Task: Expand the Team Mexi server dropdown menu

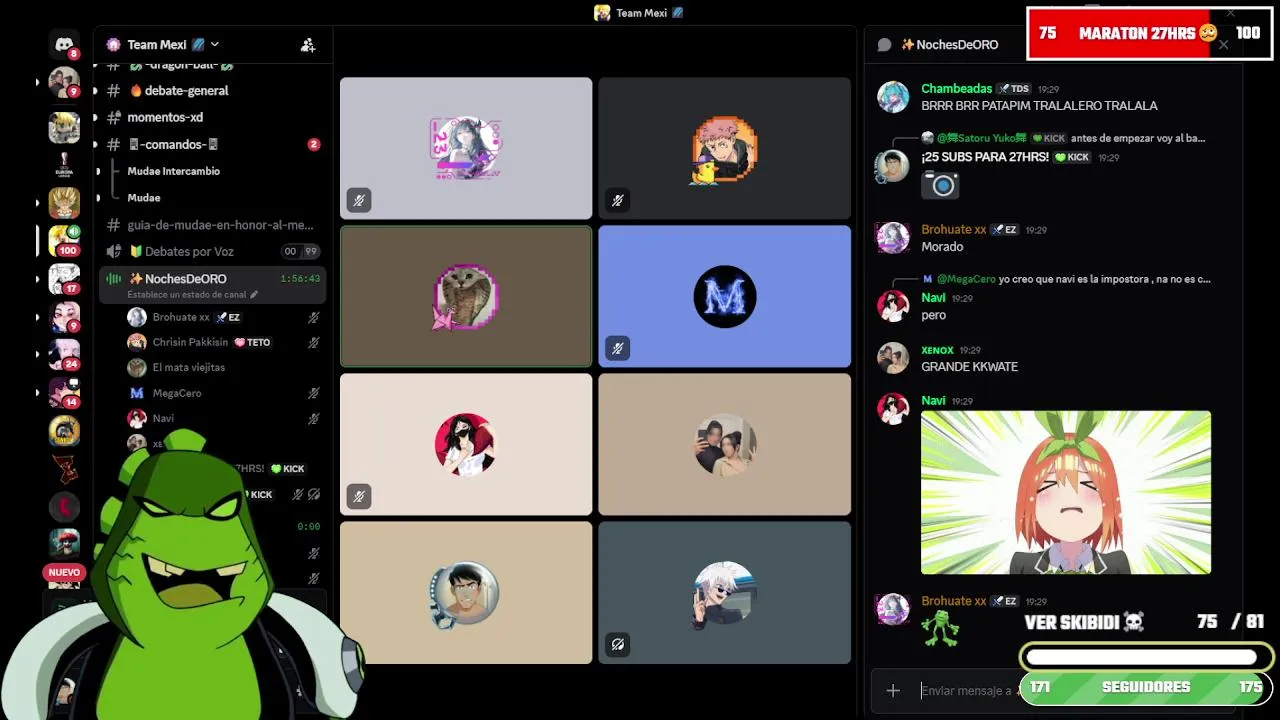Action: coord(214,44)
